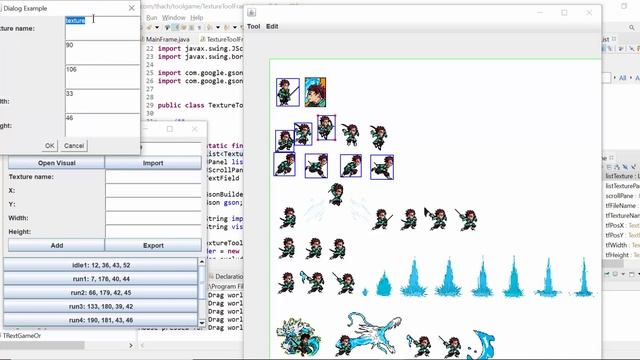The height and width of the screenshot is (360, 640).
Task: Open the Eclipse Window menu
Action: pos(174,18)
